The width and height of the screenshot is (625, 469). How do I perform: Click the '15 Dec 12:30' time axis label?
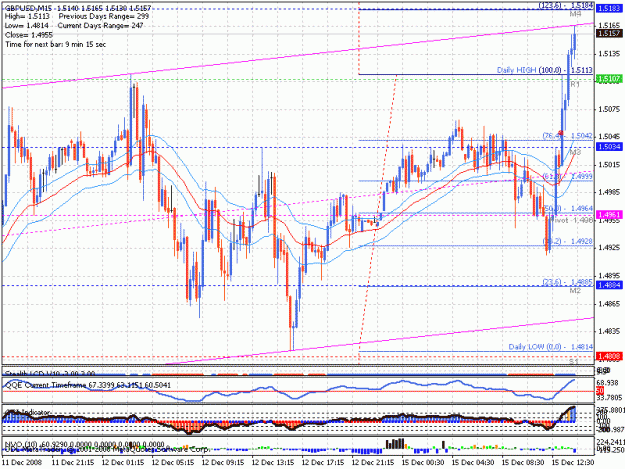pos(572,462)
